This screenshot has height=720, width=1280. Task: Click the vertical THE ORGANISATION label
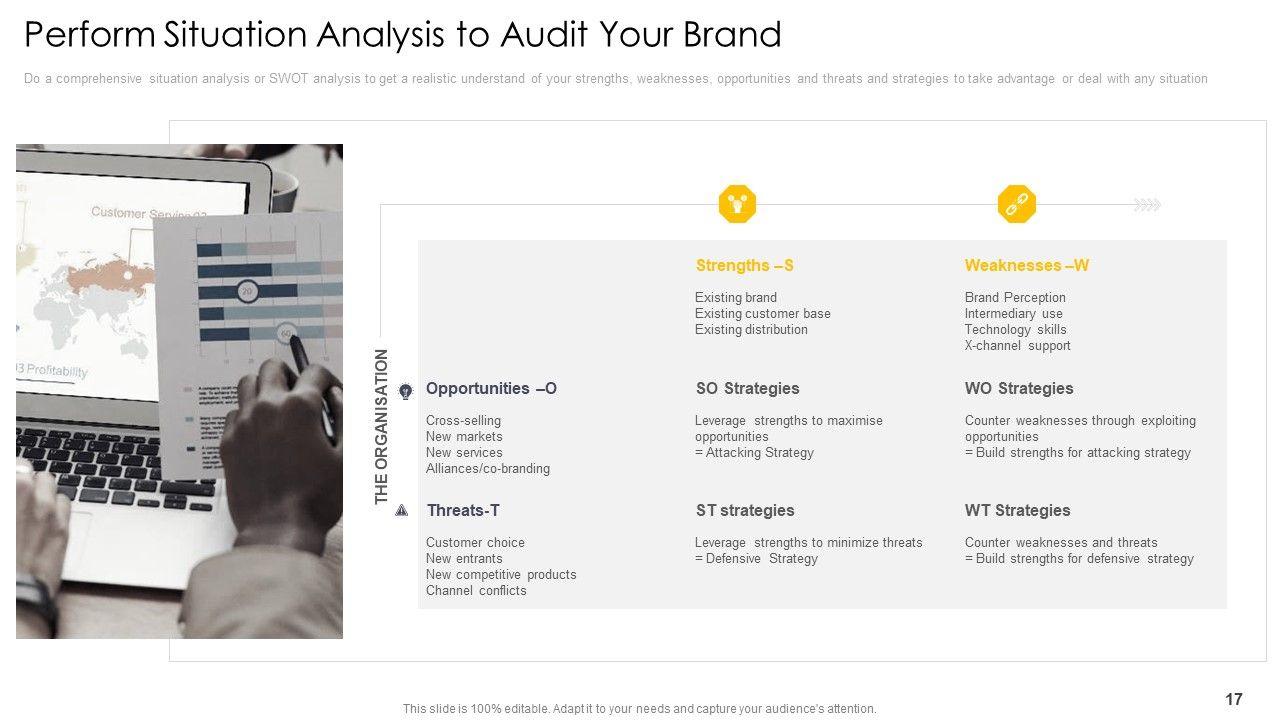[381, 427]
